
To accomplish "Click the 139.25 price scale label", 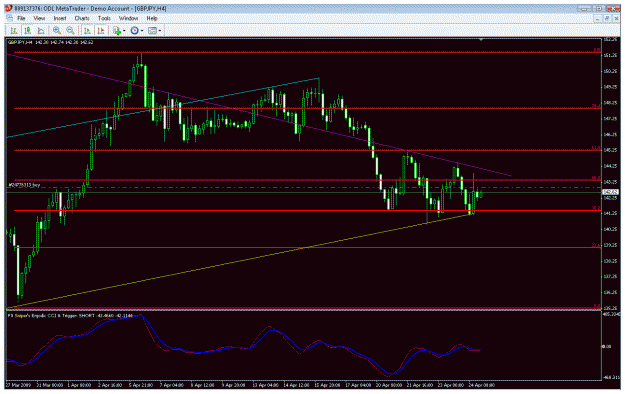I will click(x=610, y=245).
